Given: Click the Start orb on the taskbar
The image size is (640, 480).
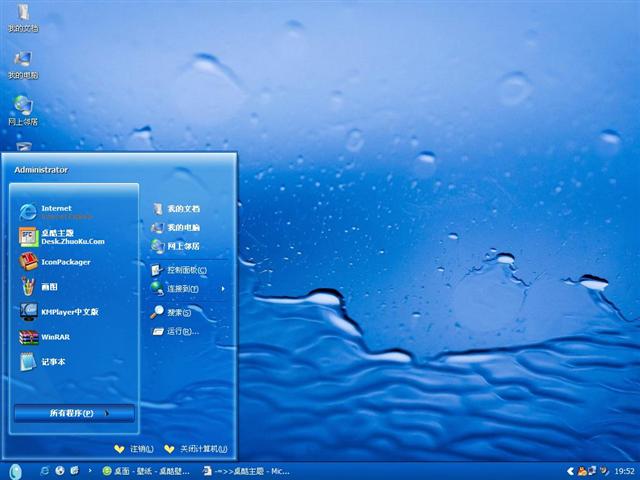Looking at the screenshot, I should (x=15, y=471).
